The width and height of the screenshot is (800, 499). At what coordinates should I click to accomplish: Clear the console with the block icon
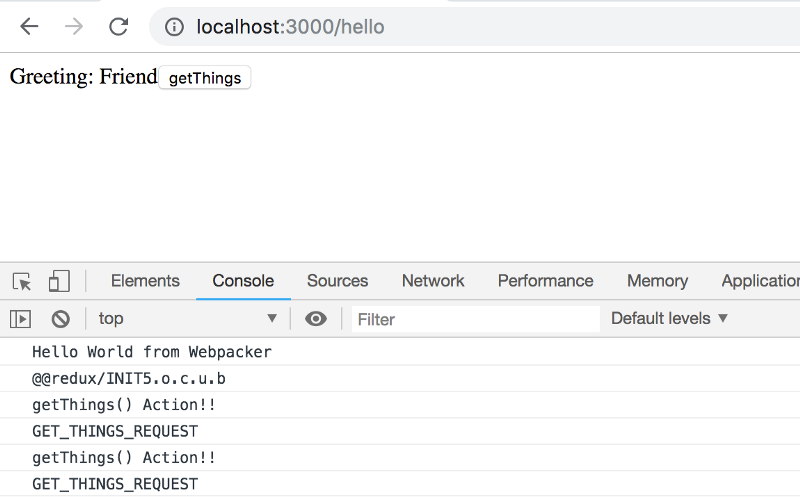click(x=61, y=319)
